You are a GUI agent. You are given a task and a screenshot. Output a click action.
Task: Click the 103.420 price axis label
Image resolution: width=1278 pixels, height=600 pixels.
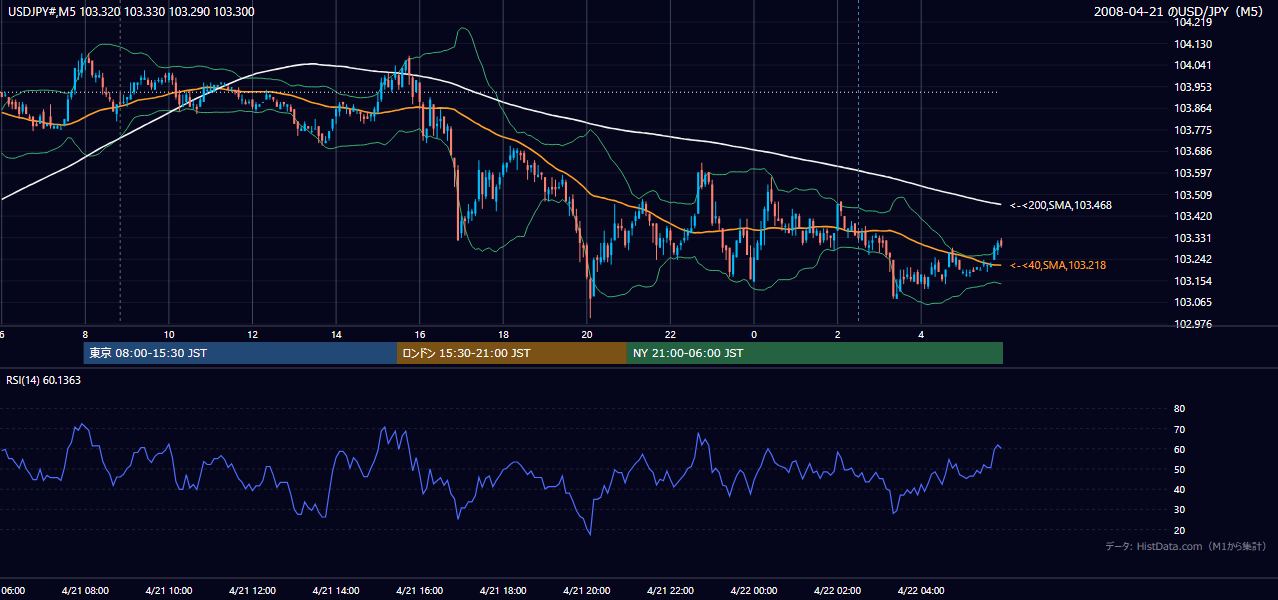pyautogui.click(x=1194, y=216)
